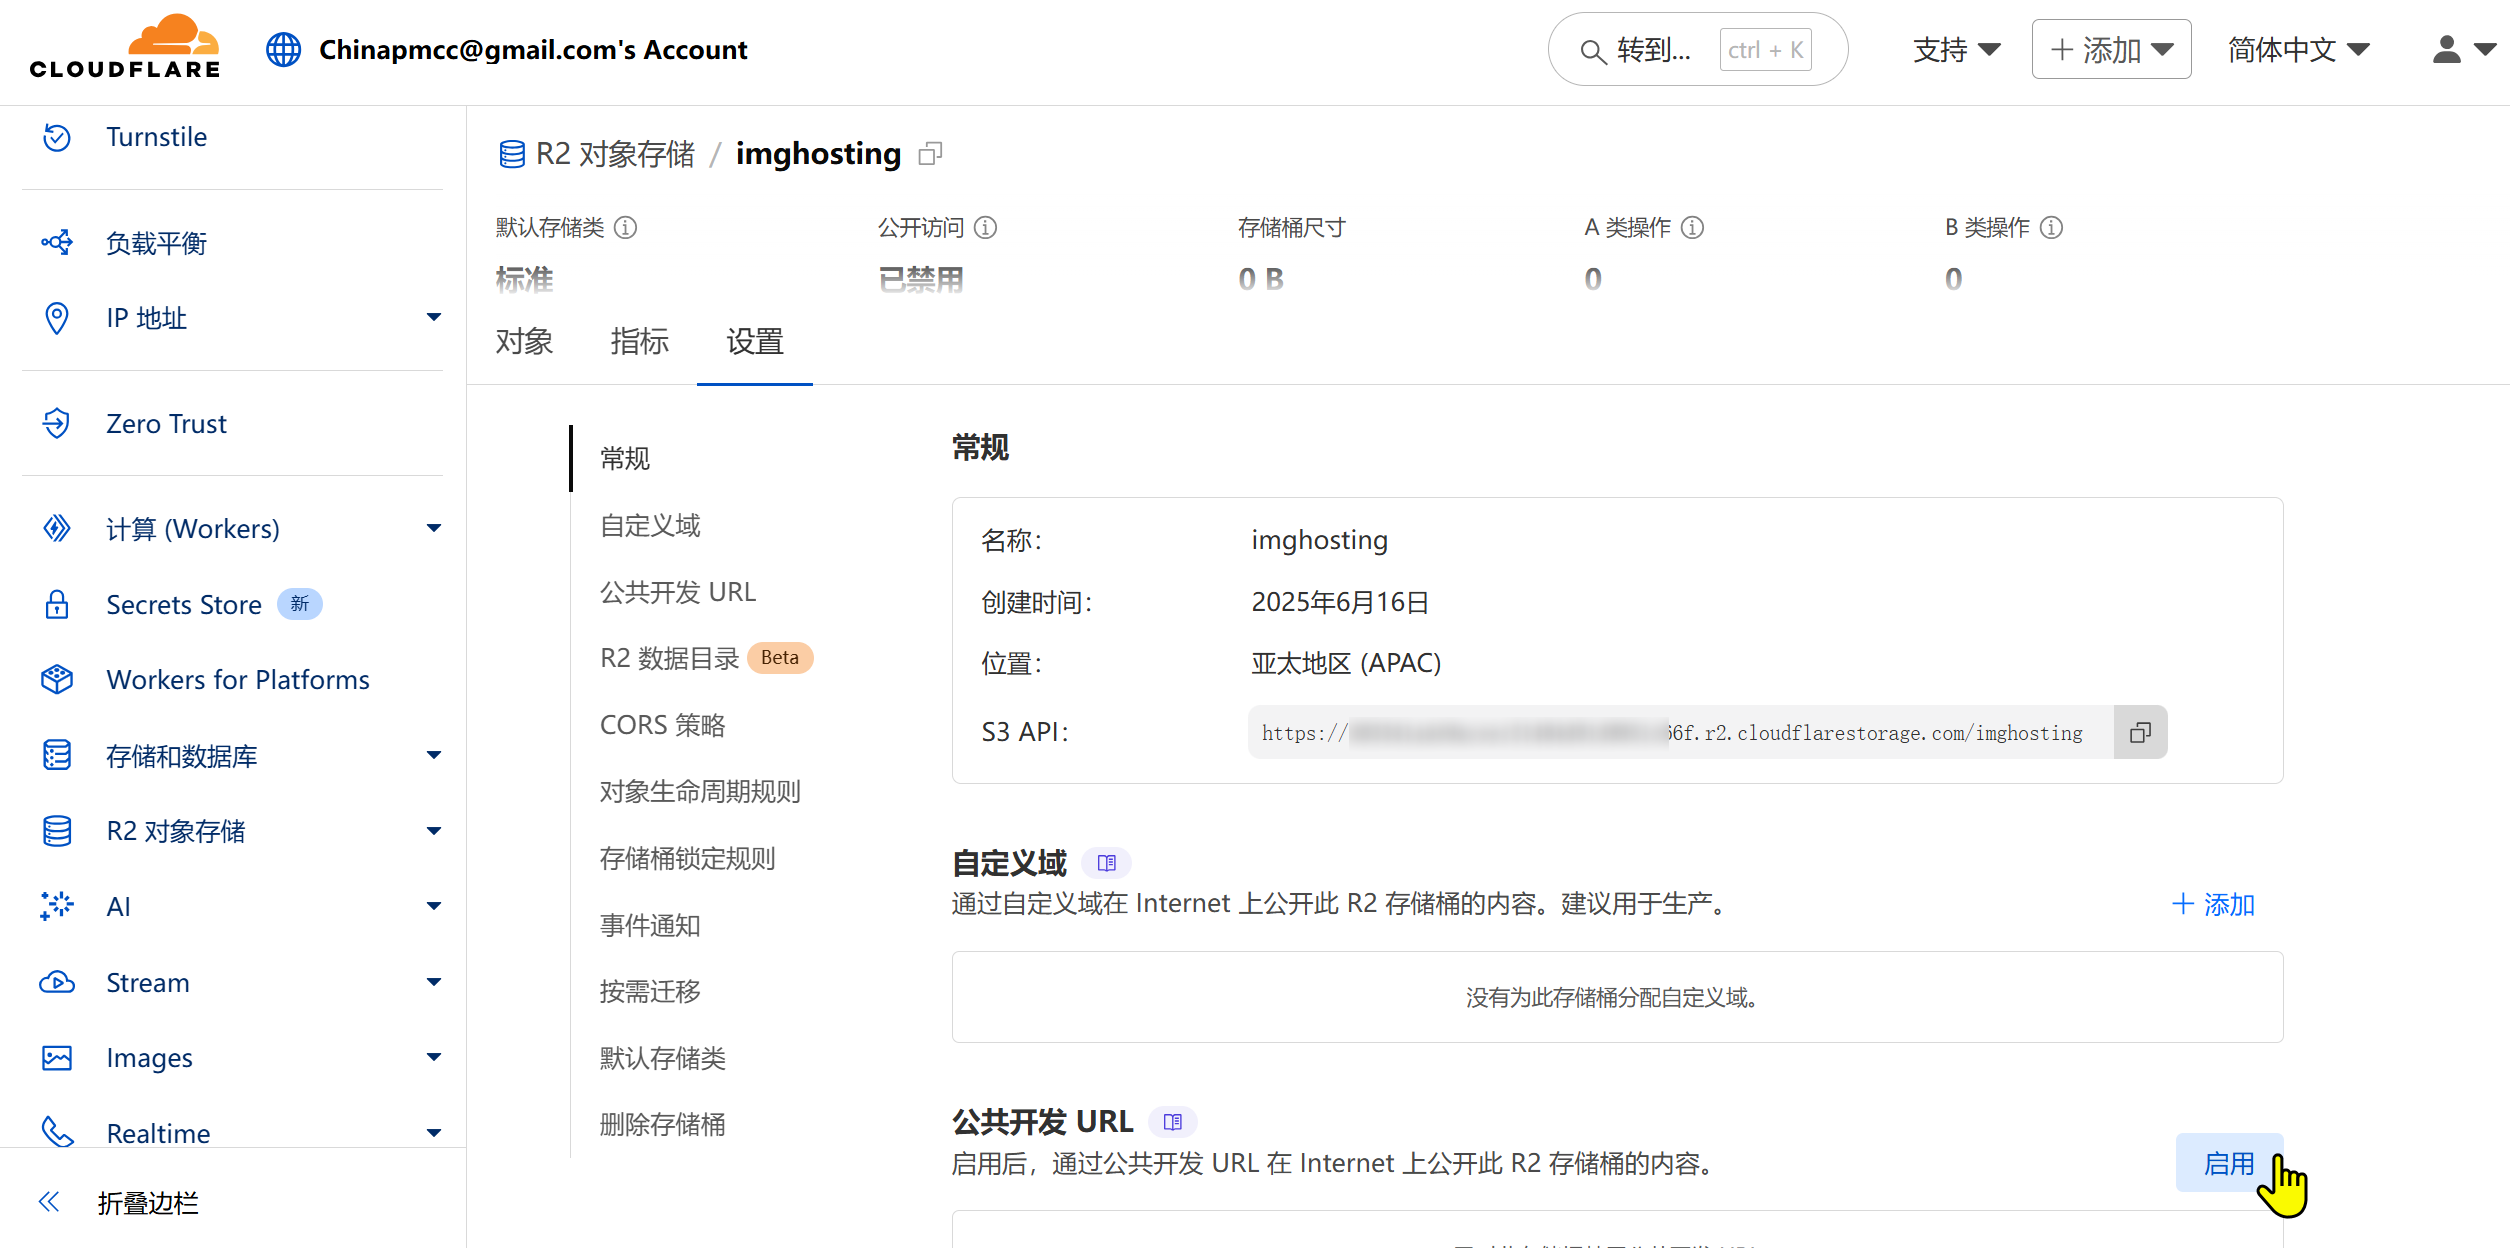The image size is (2510, 1248).
Task: Collapse the sidebar with double-chevron
Action: (x=49, y=1202)
